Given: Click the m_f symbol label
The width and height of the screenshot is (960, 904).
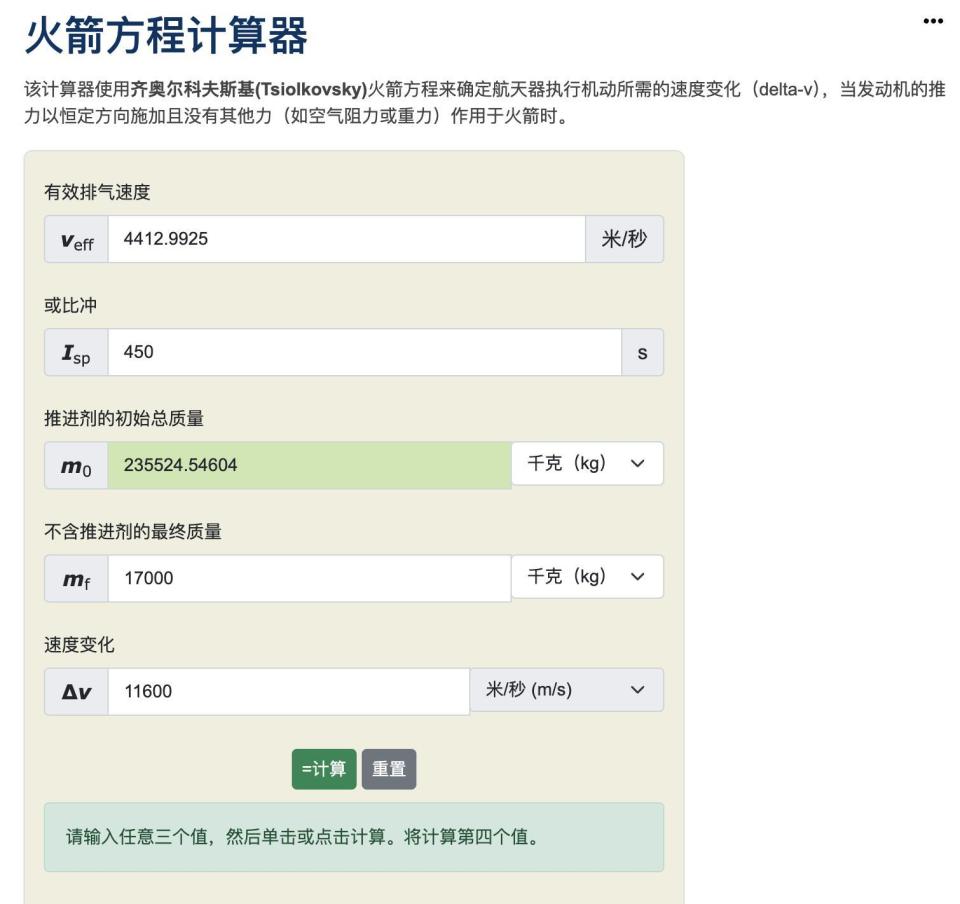Looking at the screenshot, I should 75,576.
